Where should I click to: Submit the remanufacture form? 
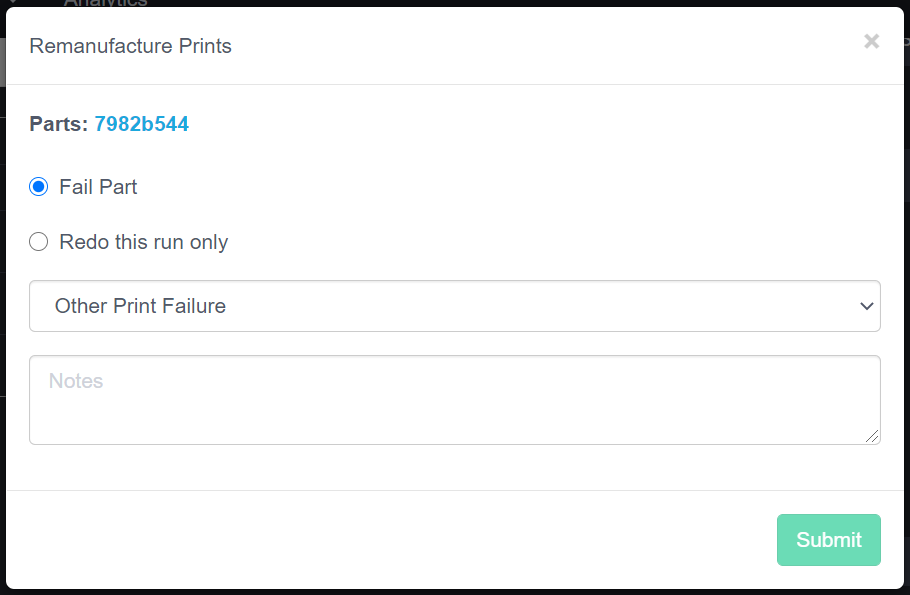tap(828, 540)
